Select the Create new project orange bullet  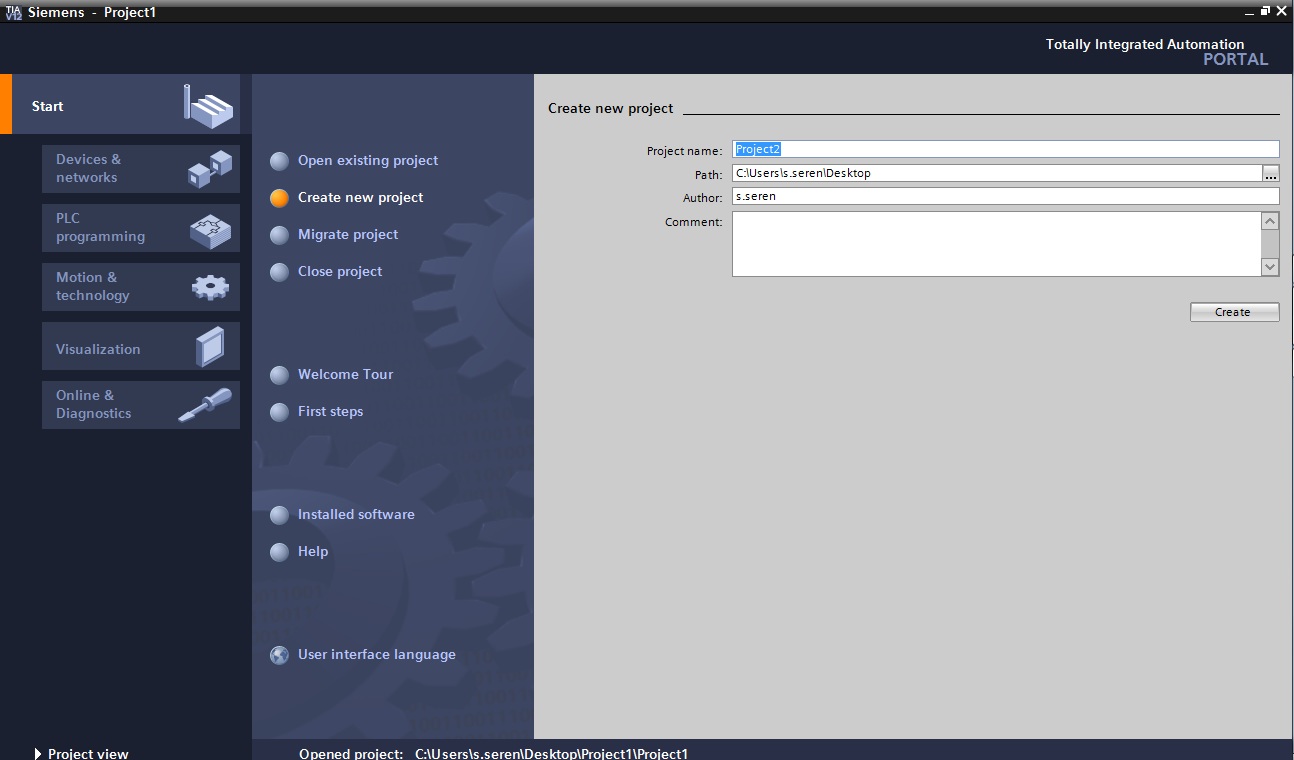click(x=280, y=198)
